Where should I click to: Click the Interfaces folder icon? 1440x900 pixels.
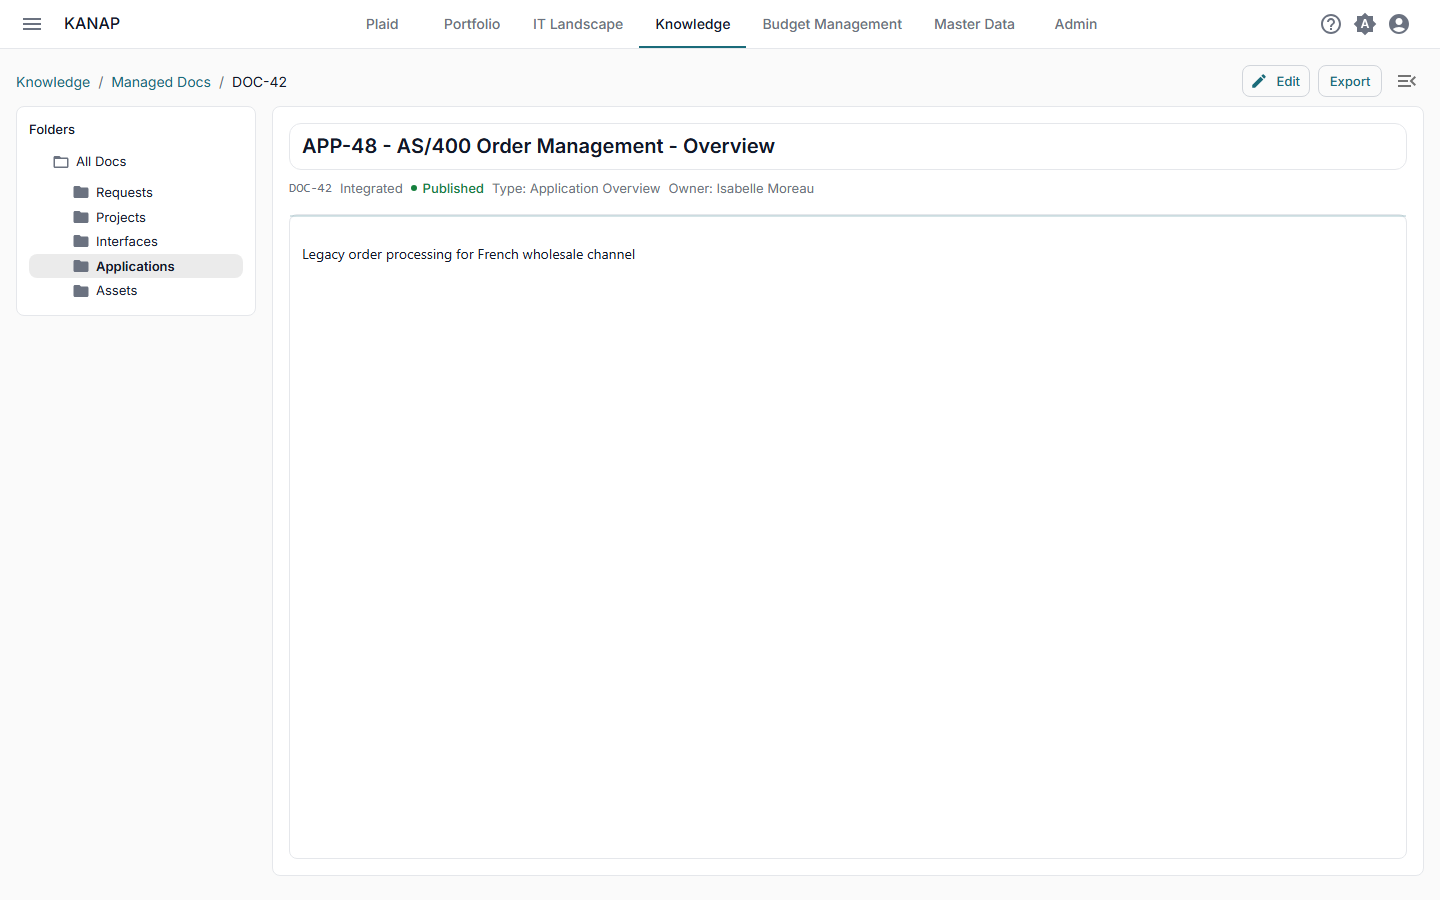coord(81,241)
